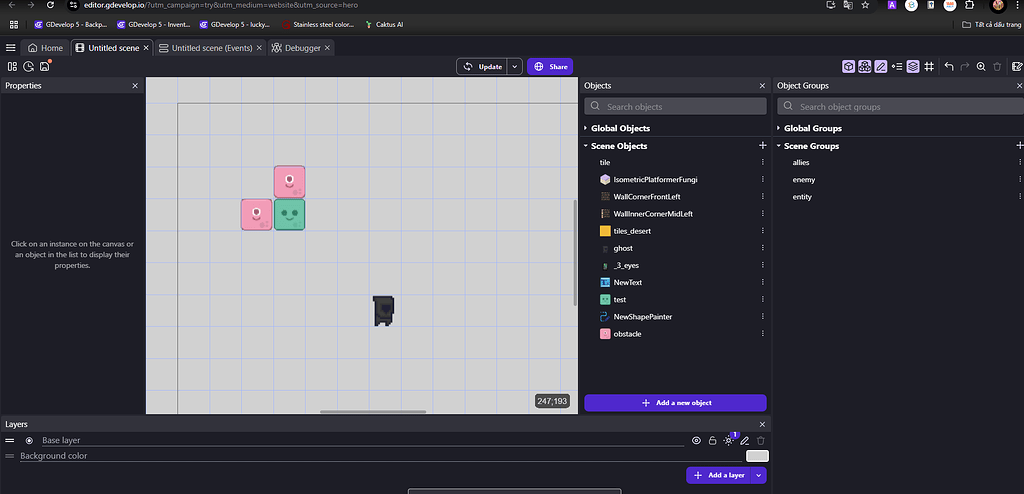
Task: Click the toolbar delete trash icon
Action: [x=997, y=66]
